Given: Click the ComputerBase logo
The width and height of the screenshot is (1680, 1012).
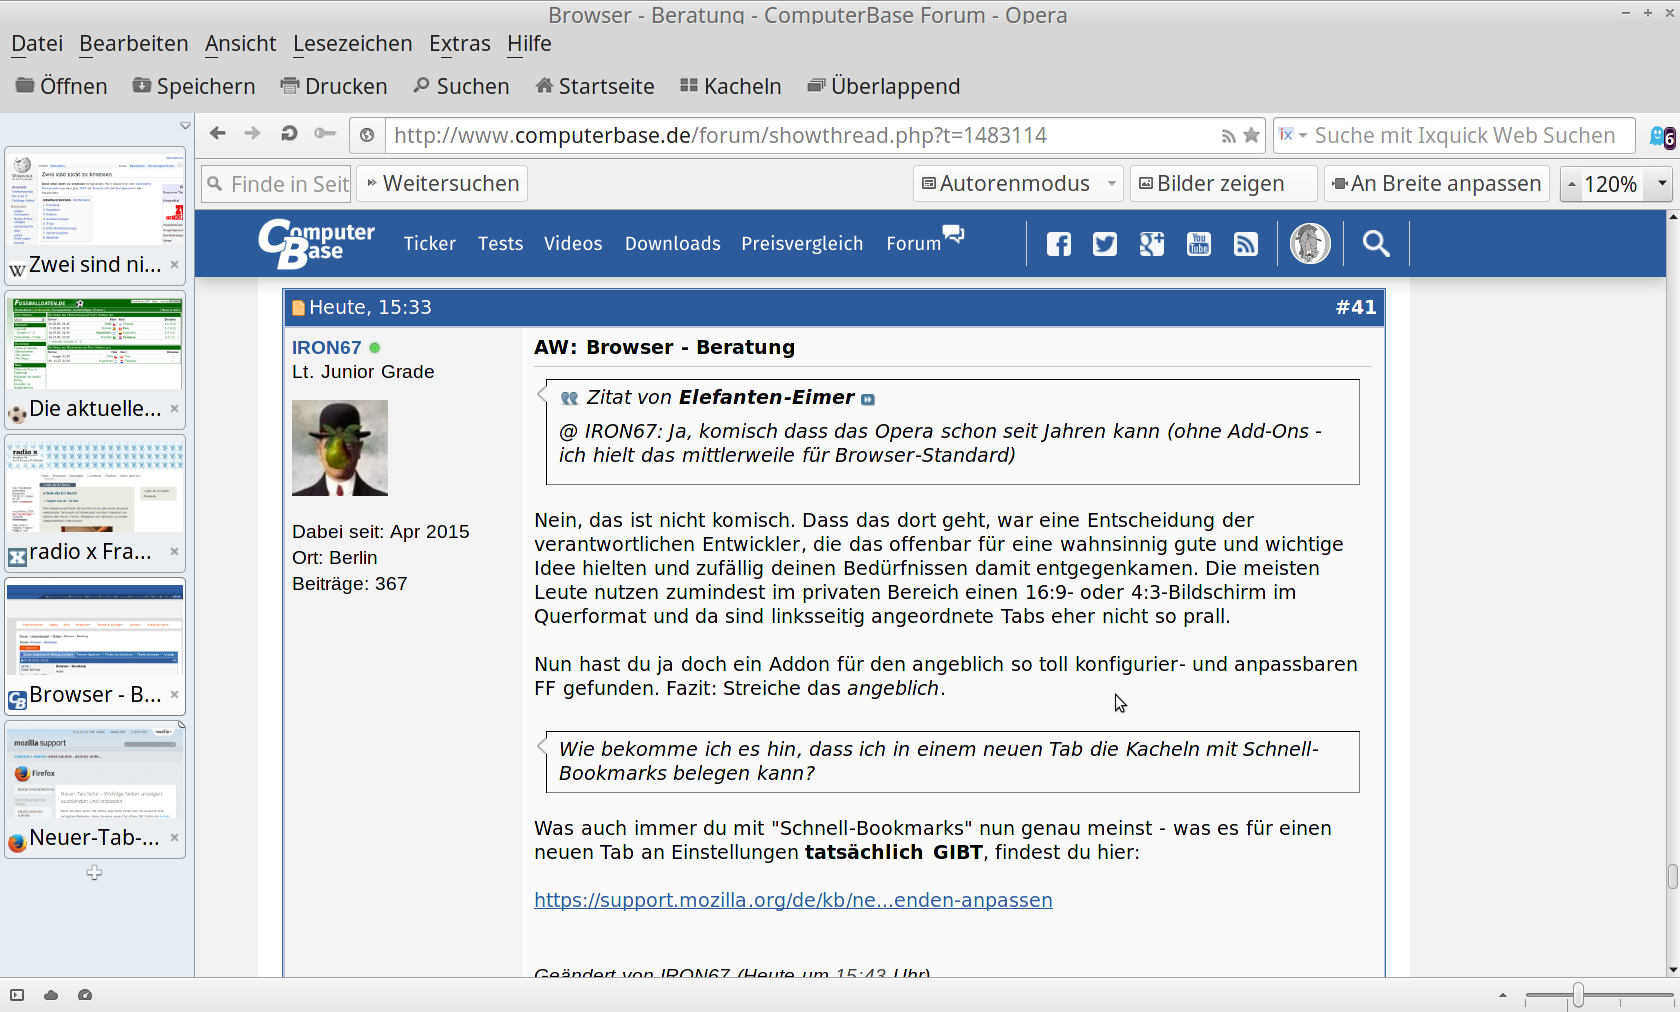Looking at the screenshot, I should [x=316, y=244].
